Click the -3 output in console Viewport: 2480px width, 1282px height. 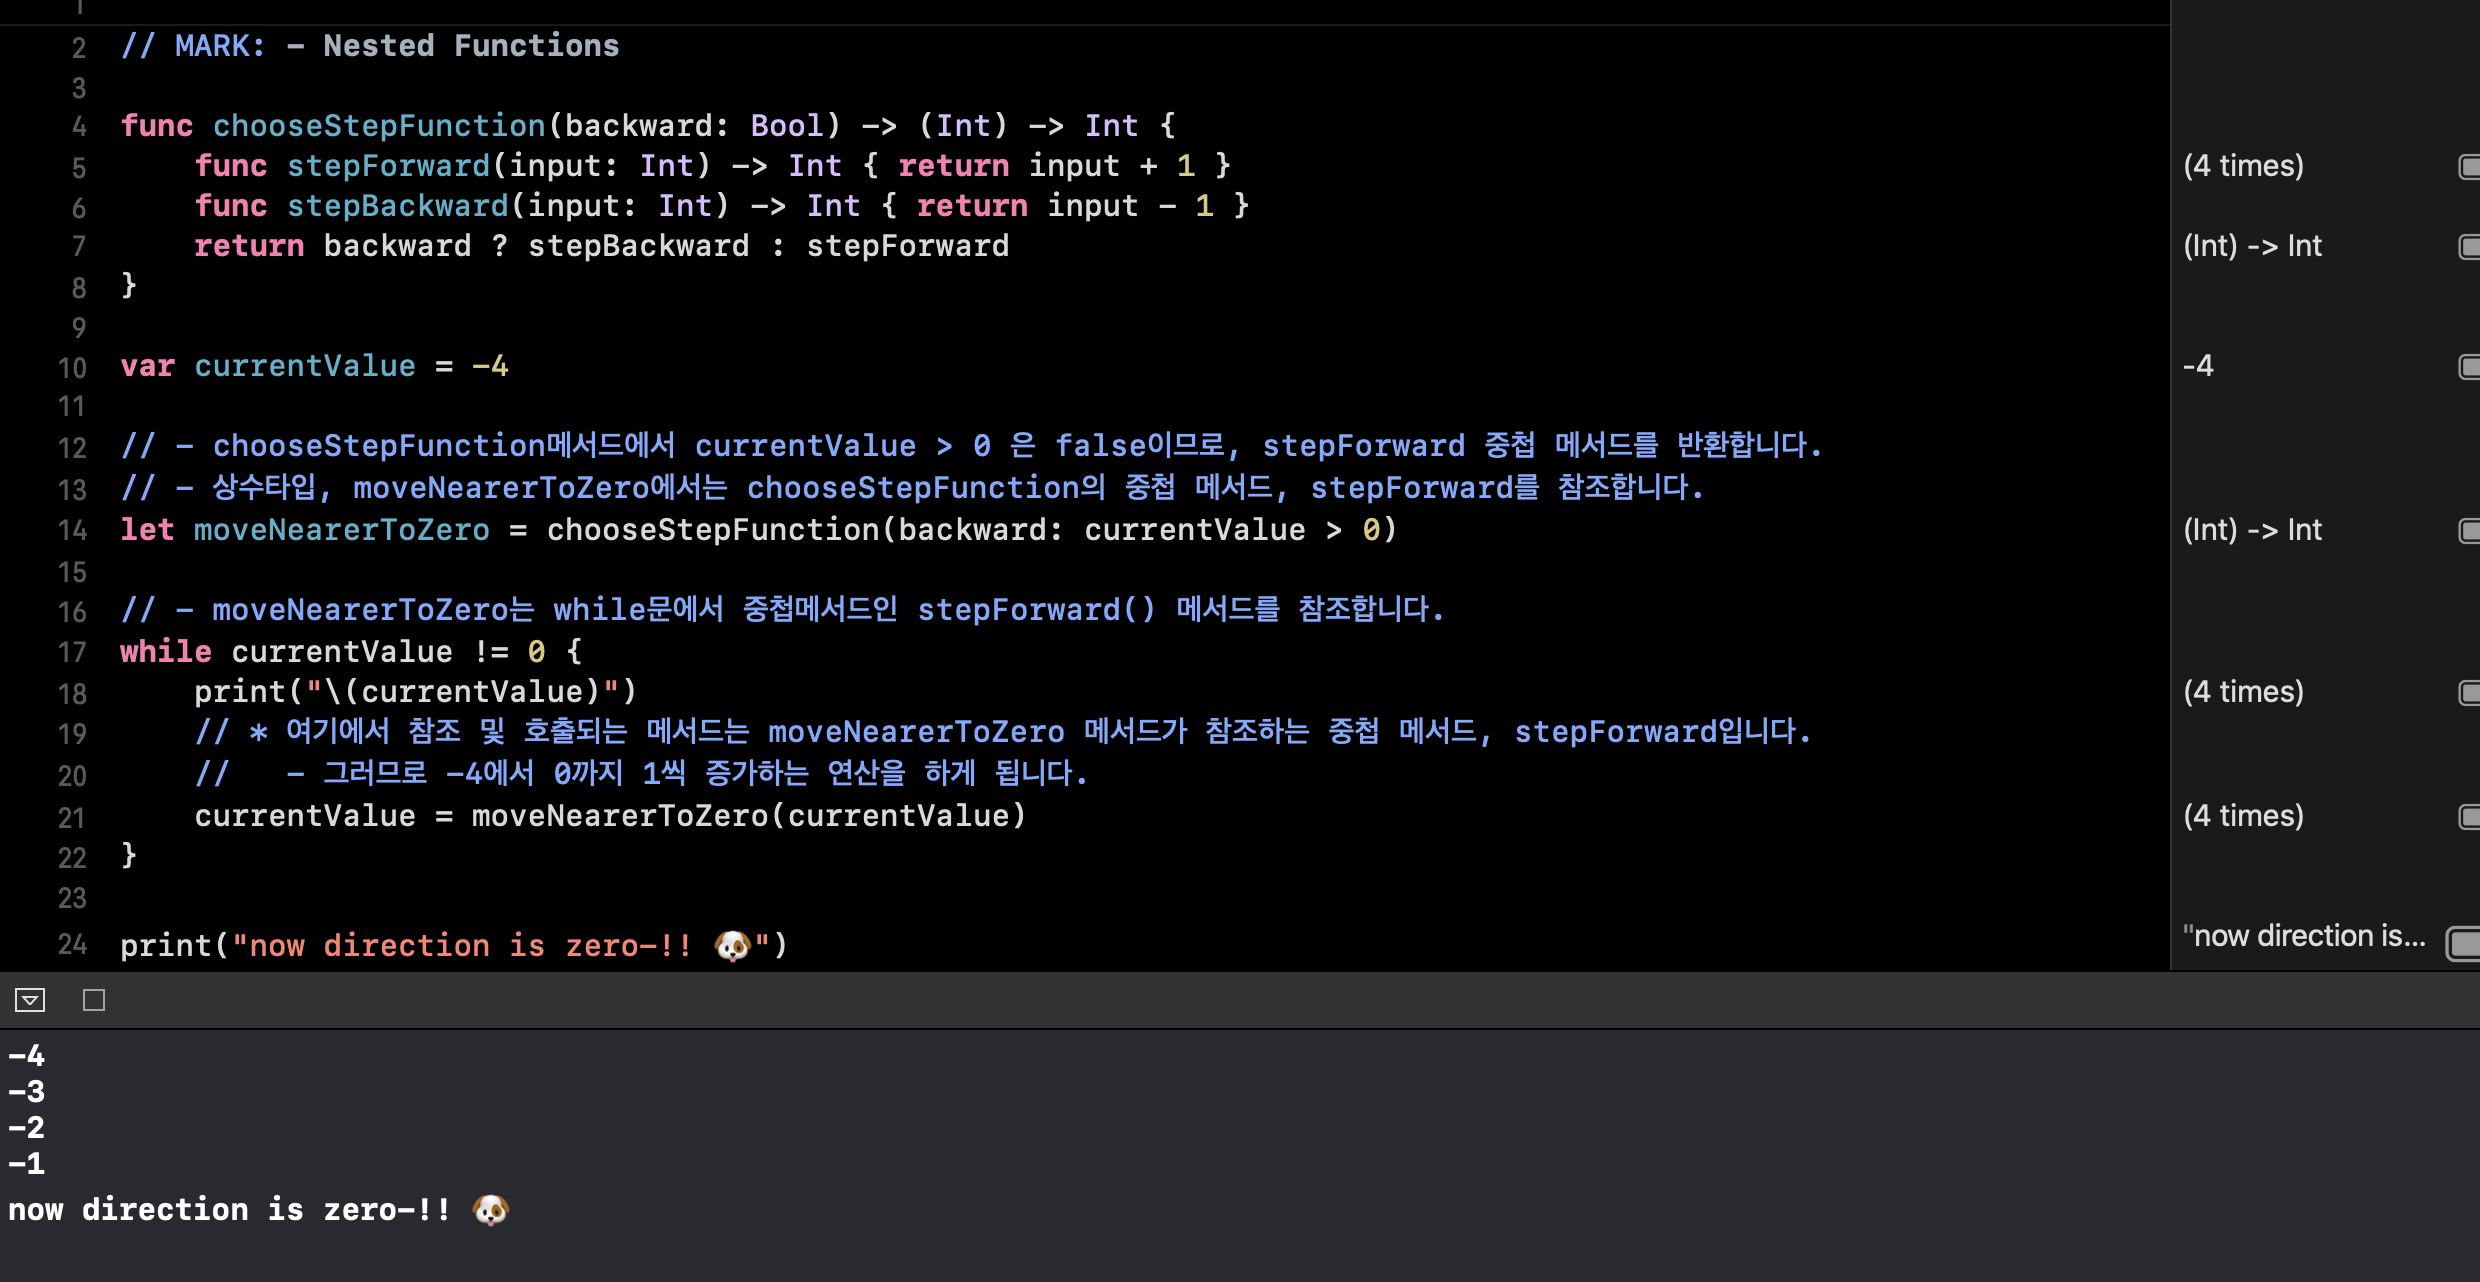(x=27, y=1092)
